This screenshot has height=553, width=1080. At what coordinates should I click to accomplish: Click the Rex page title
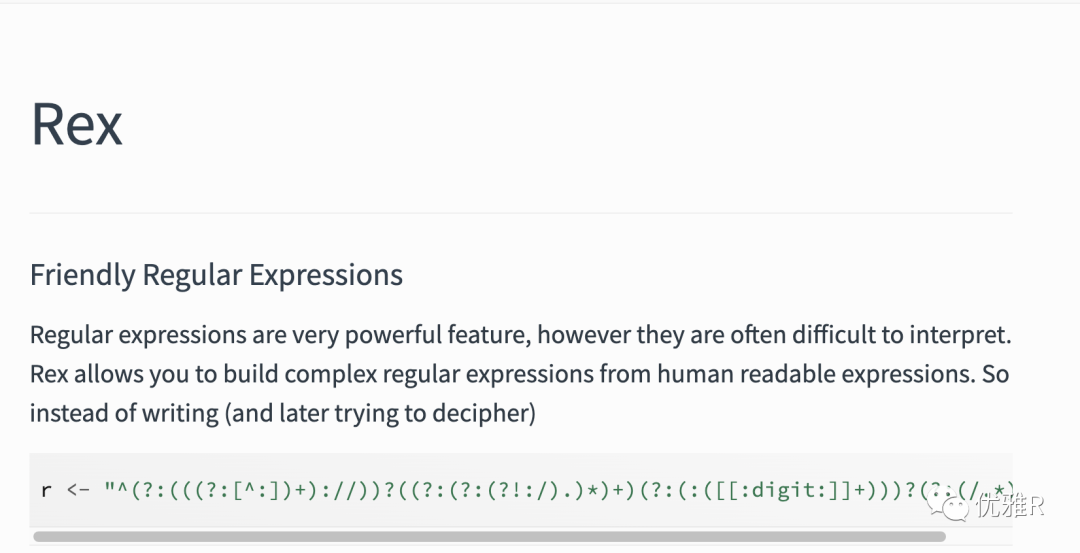point(76,124)
